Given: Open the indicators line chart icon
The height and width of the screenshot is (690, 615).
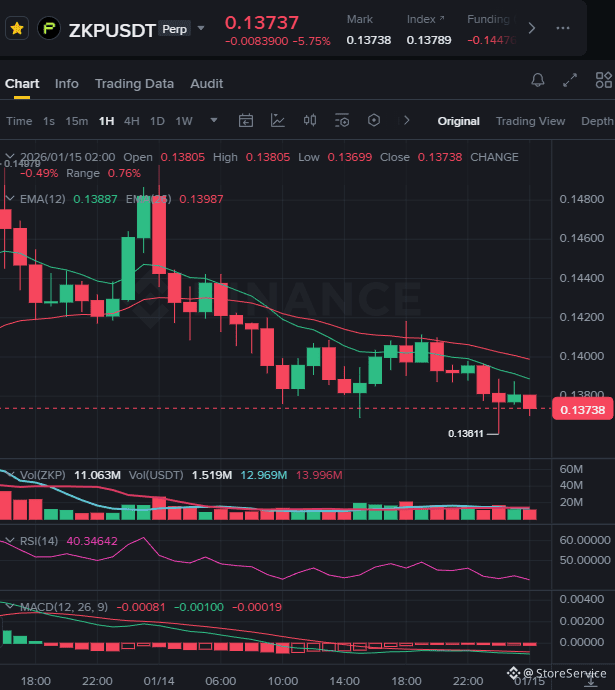Looking at the screenshot, I should coord(278,120).
